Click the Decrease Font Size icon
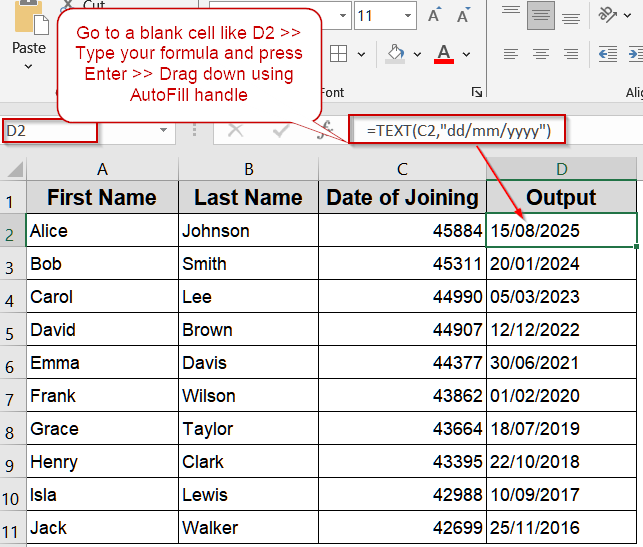The width and height of the screenshot is (643, 547). pyautogui.click(x=463, y=16)
